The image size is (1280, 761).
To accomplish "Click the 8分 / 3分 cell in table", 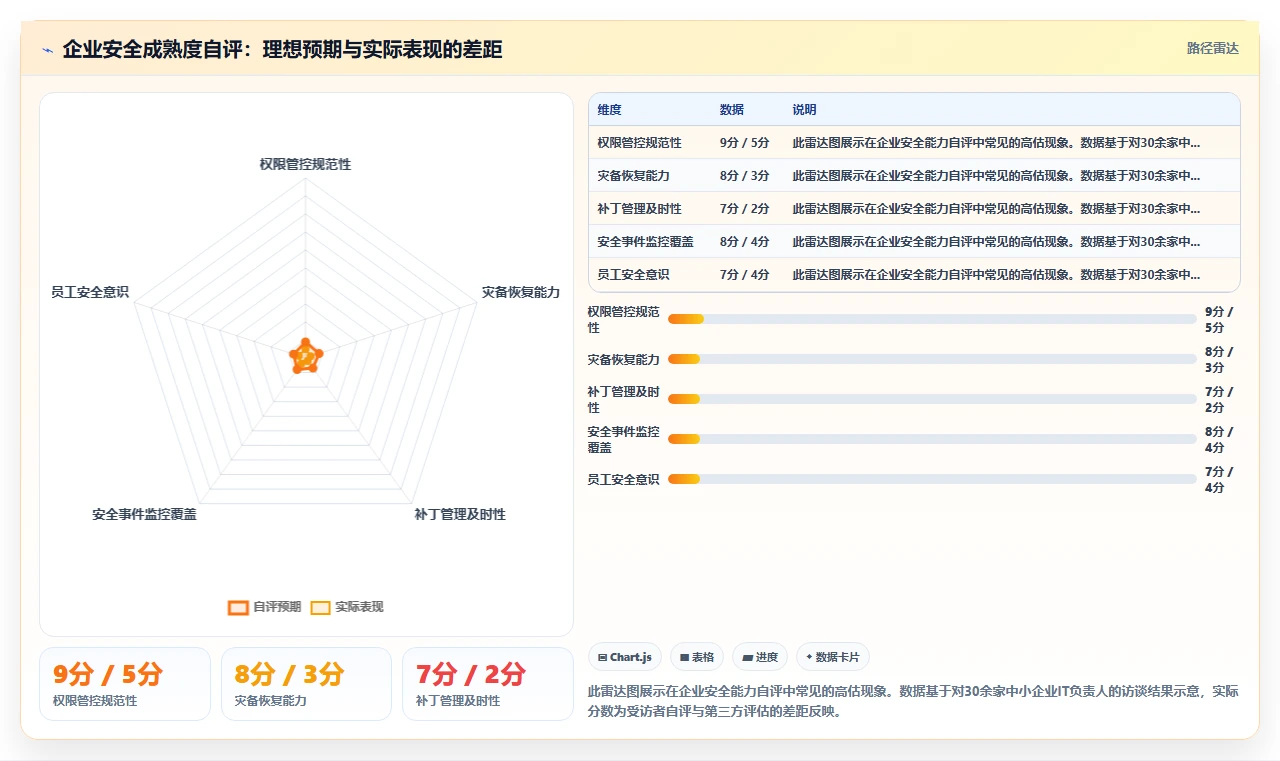I will pos(745,175).
